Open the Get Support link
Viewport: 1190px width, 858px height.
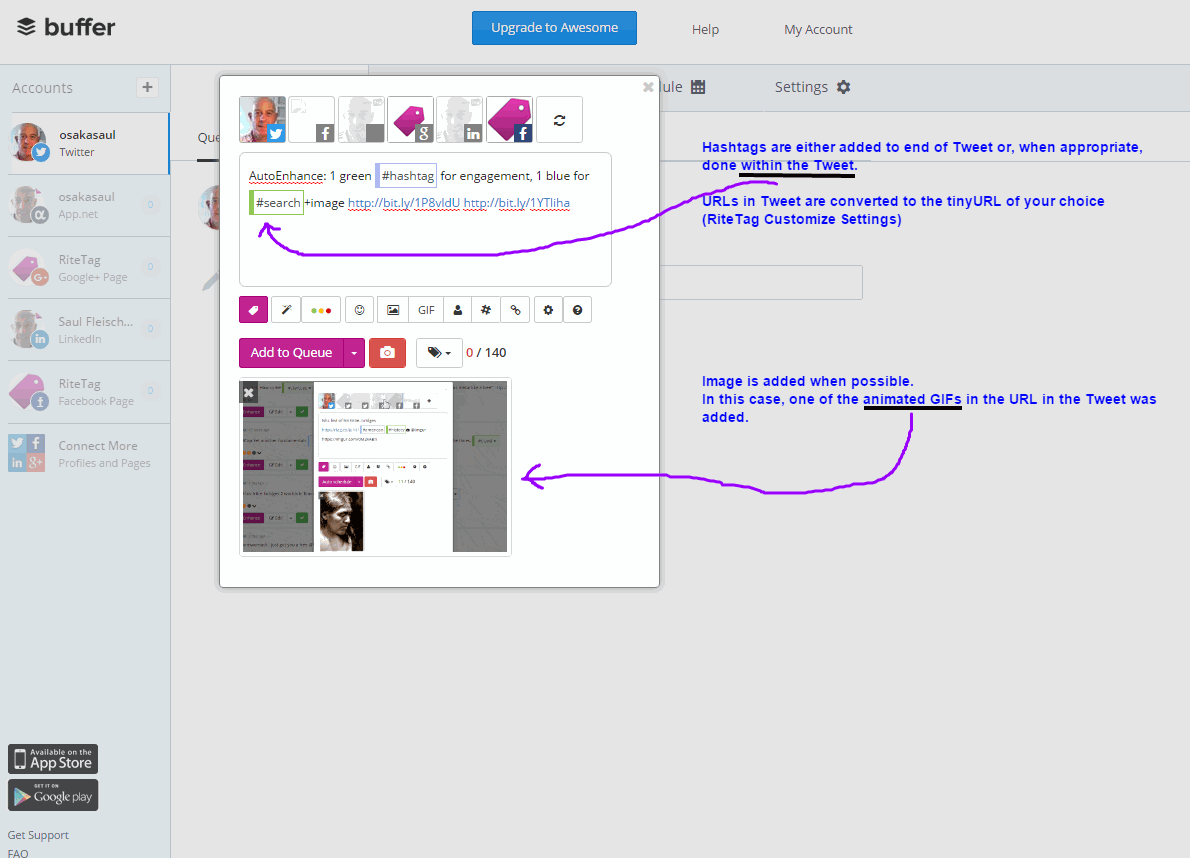coord(38,835)
